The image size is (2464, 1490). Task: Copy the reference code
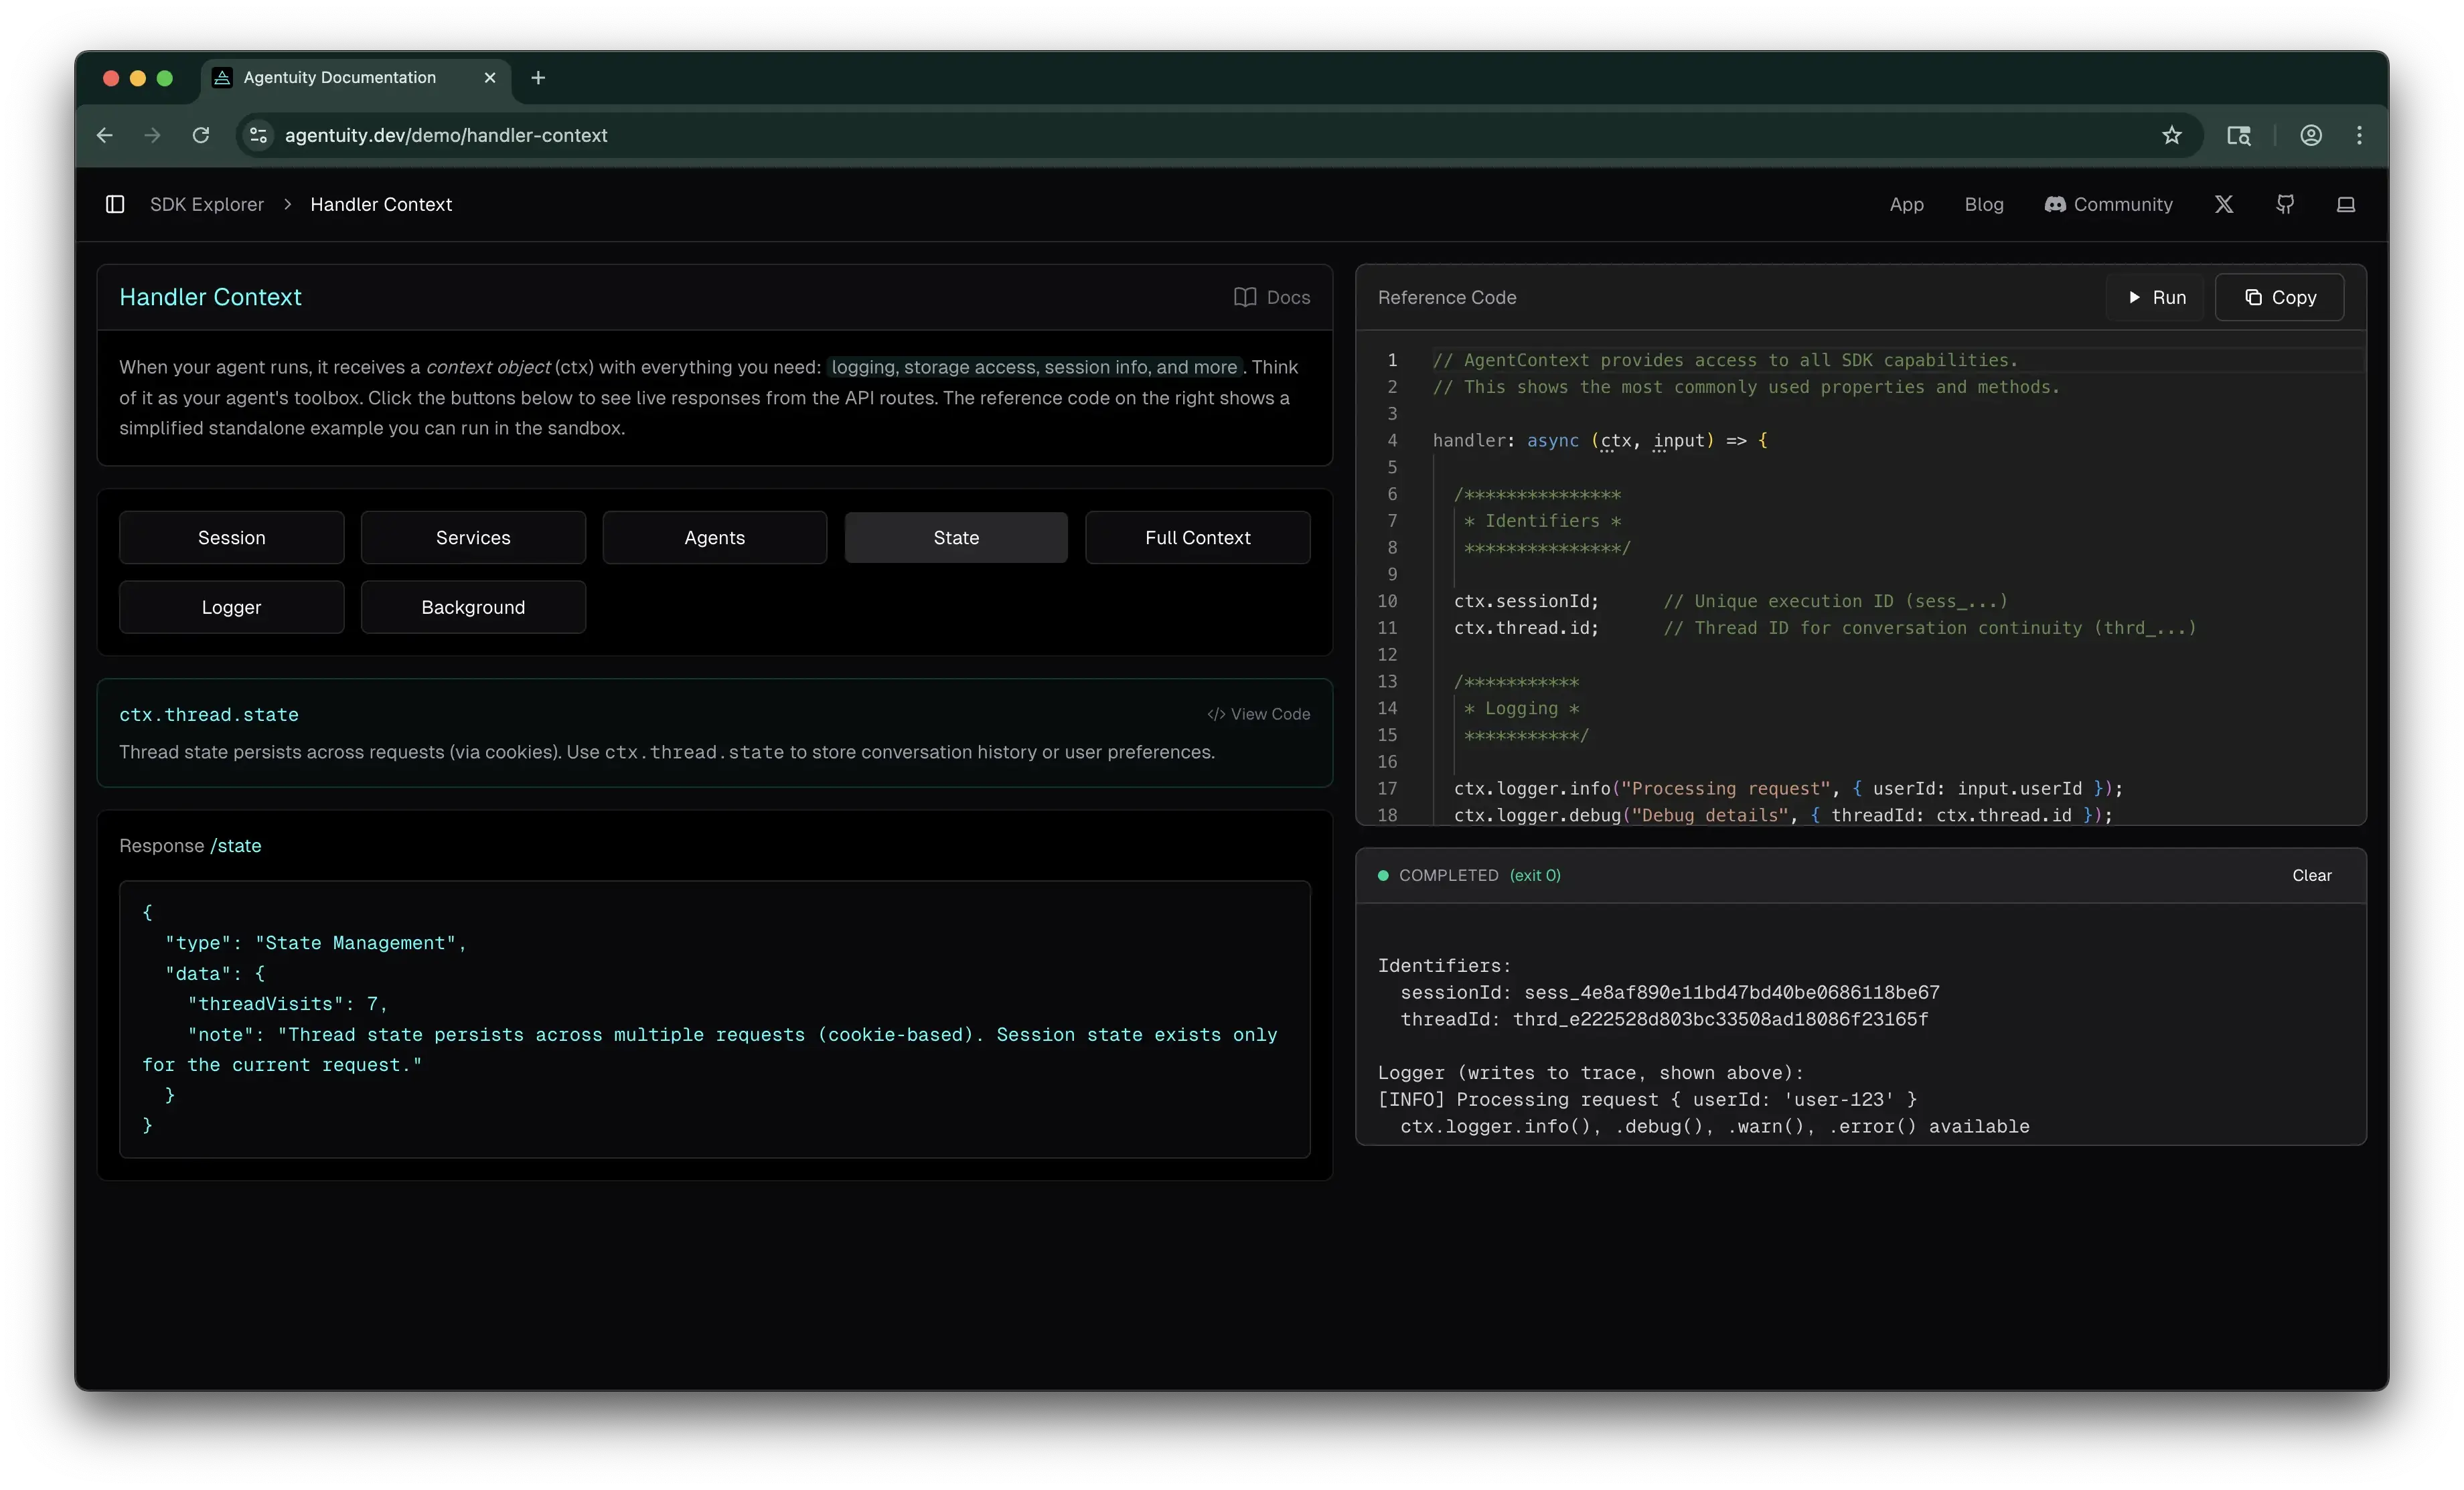pos(2279,297)
